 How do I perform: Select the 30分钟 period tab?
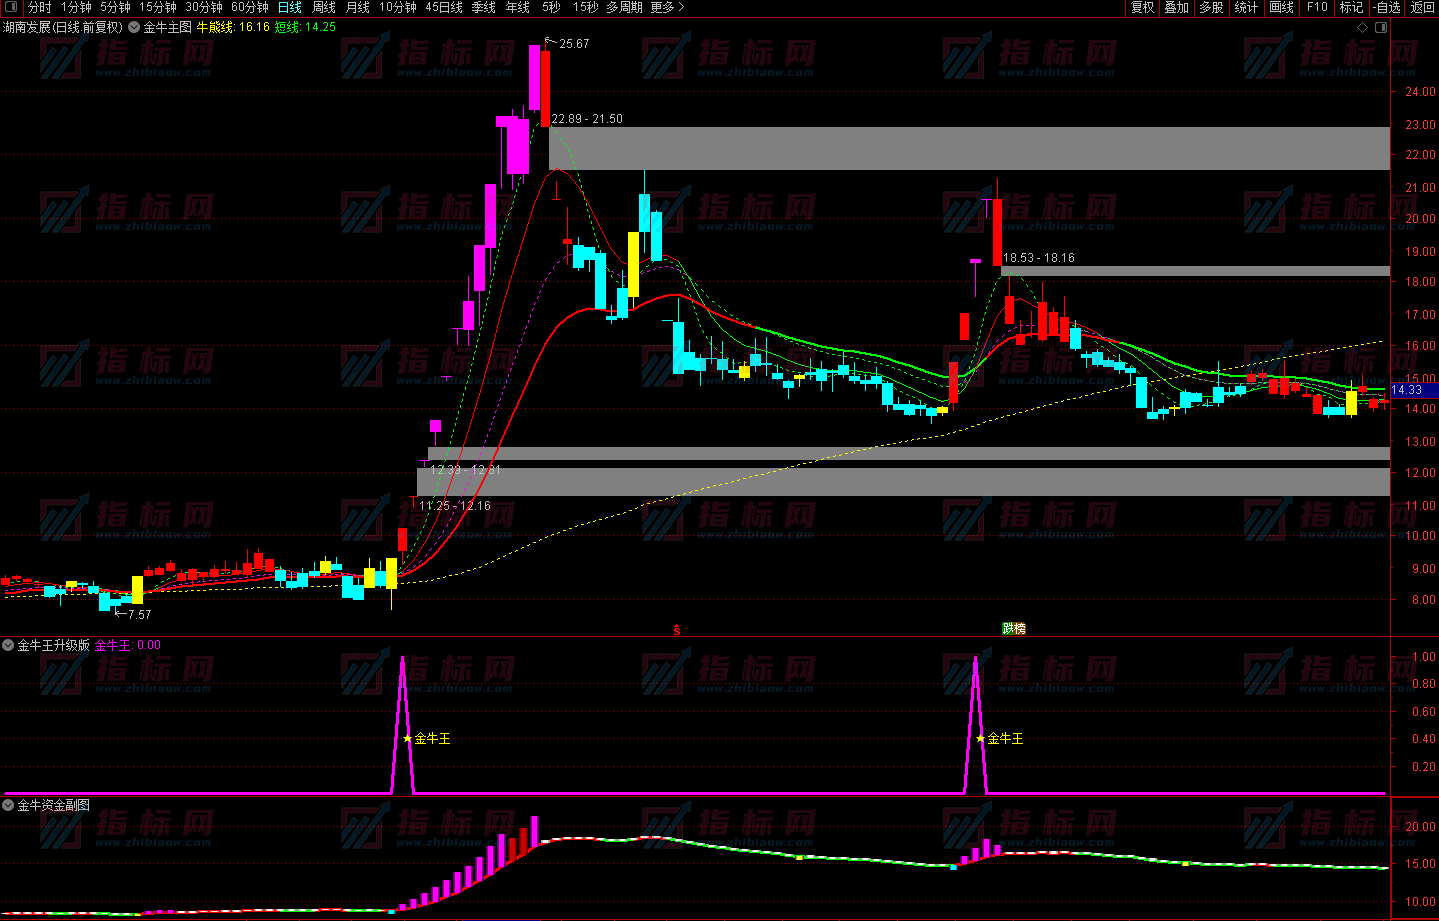click(204, 7)
